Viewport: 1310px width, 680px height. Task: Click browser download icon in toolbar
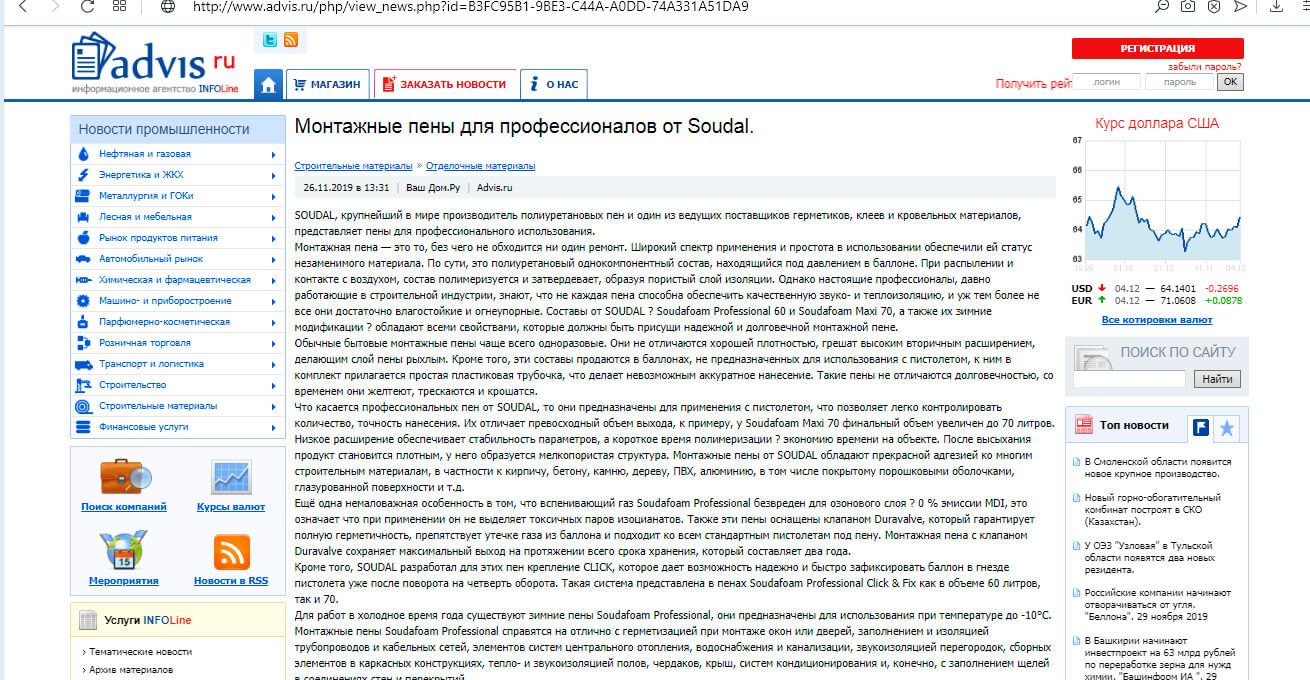pyautogui.click(x=1276, y=6)
